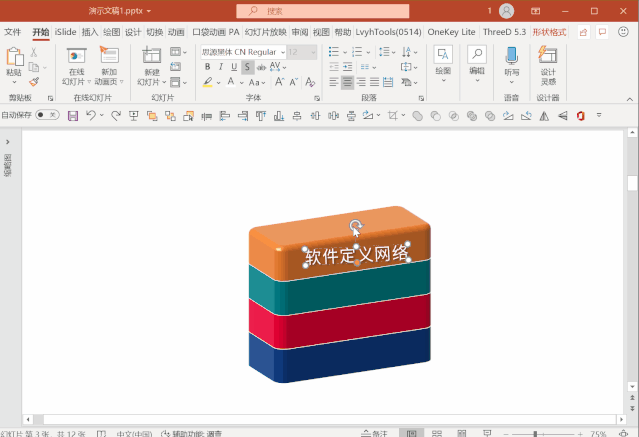The height and width of the screenshot is (437, 639).
Task: Click the Paste (粘贴) clipboard icon
Action: (x=15, y=56)
